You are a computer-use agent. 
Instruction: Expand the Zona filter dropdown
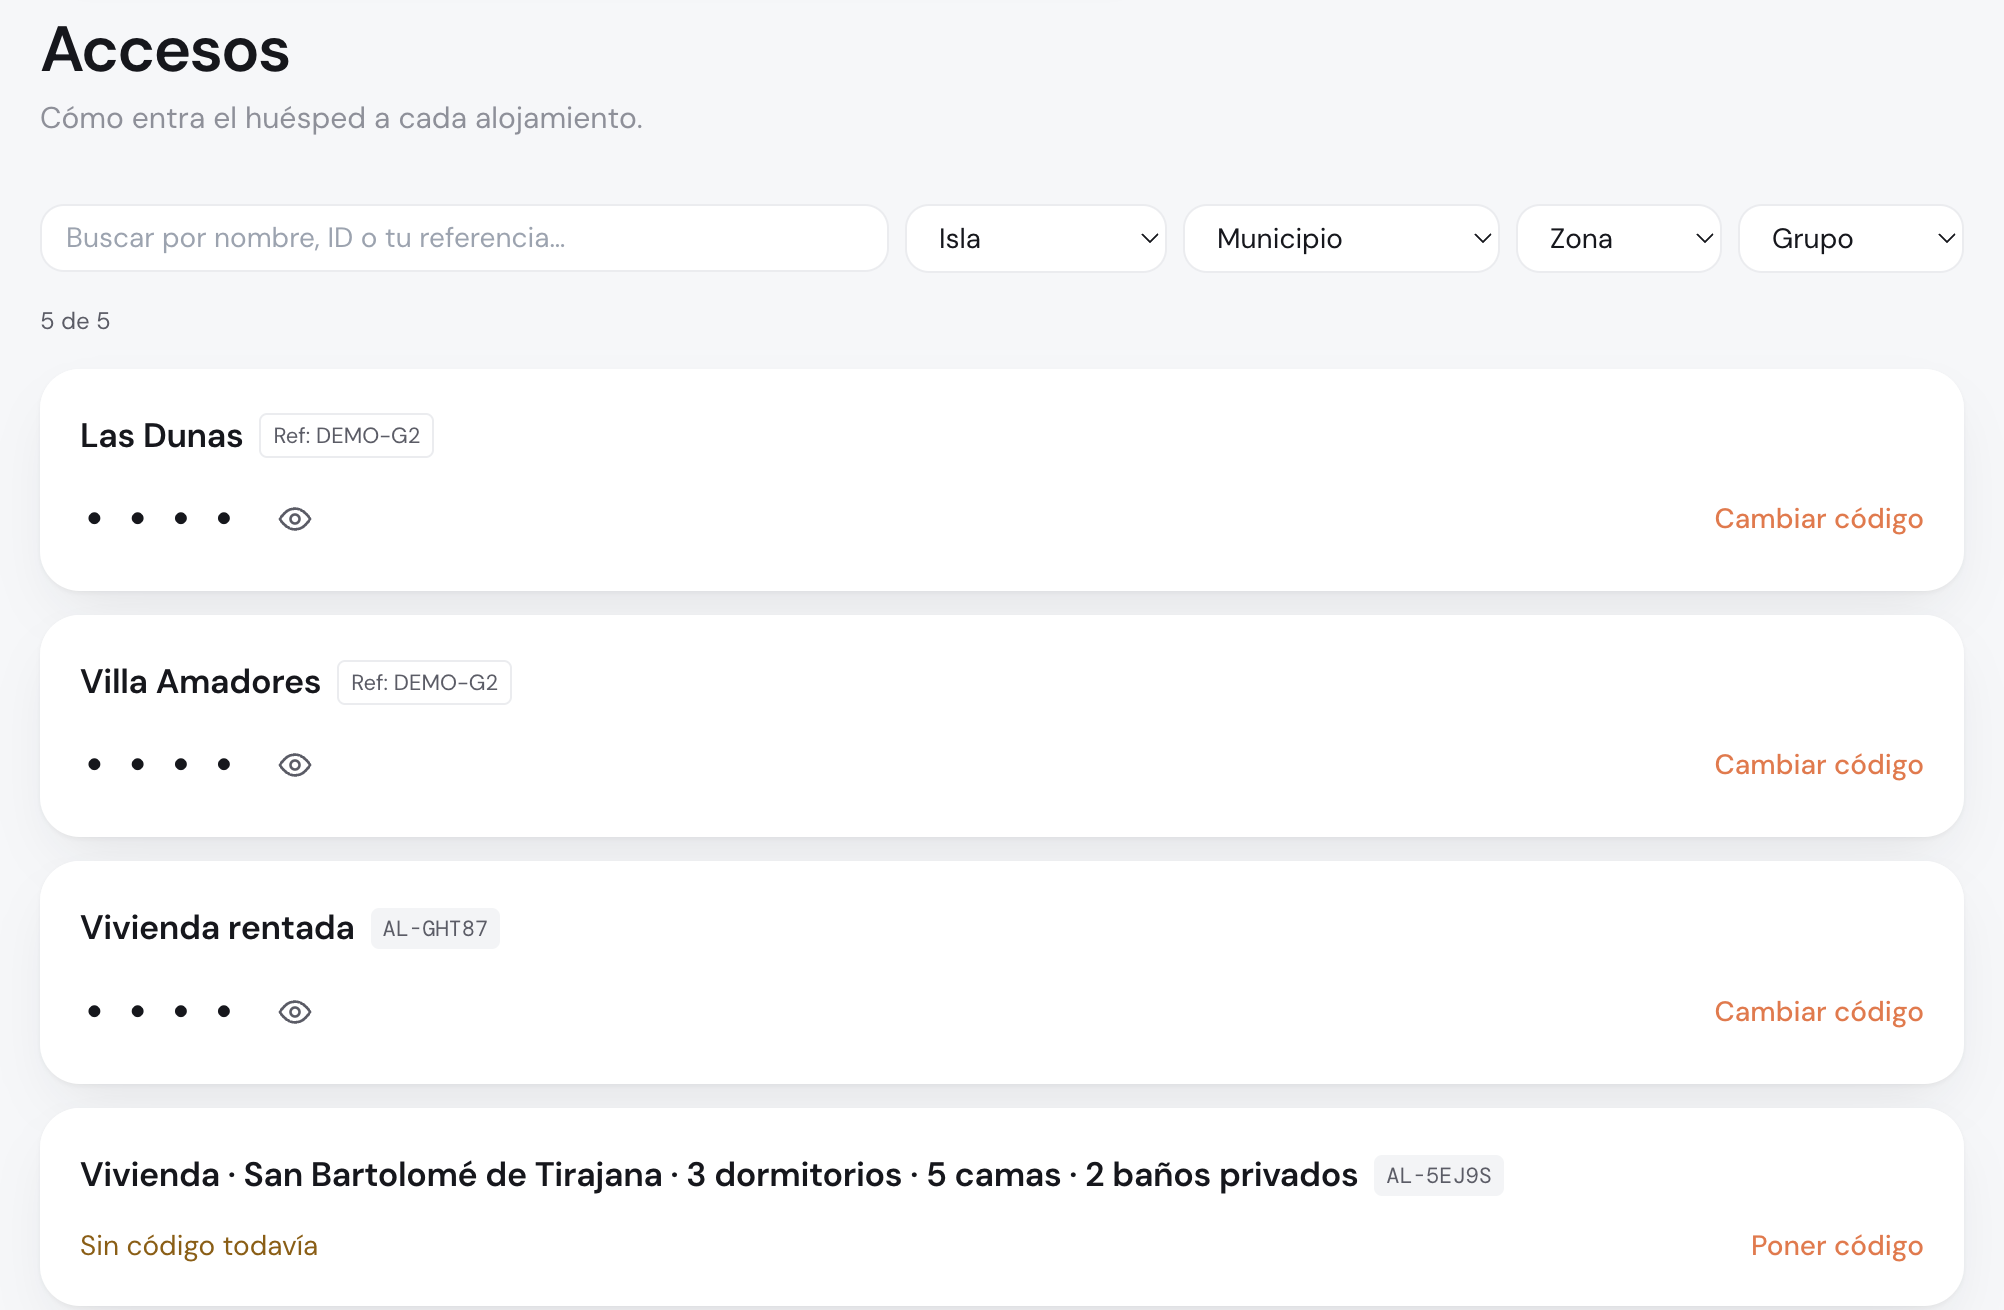pyautogui.click(x=1619, y=238)
